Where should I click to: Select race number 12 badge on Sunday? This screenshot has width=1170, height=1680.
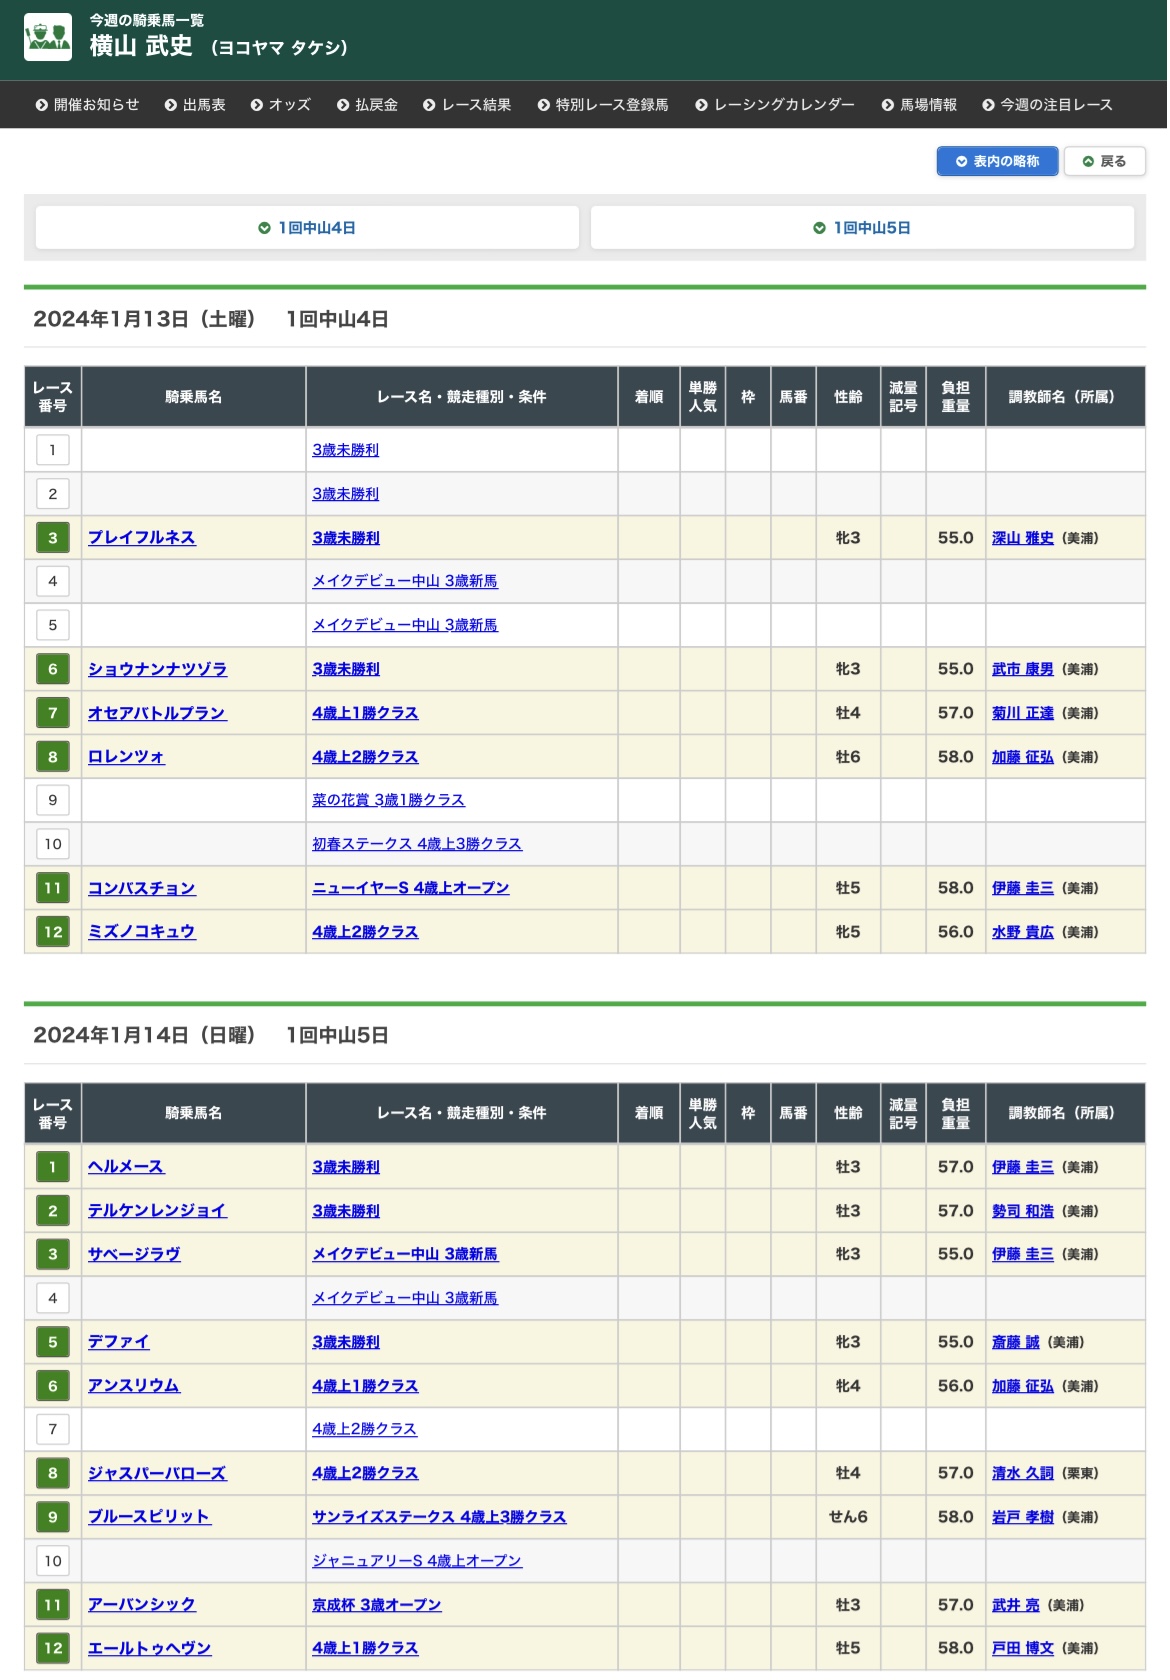pos(53,1648)
